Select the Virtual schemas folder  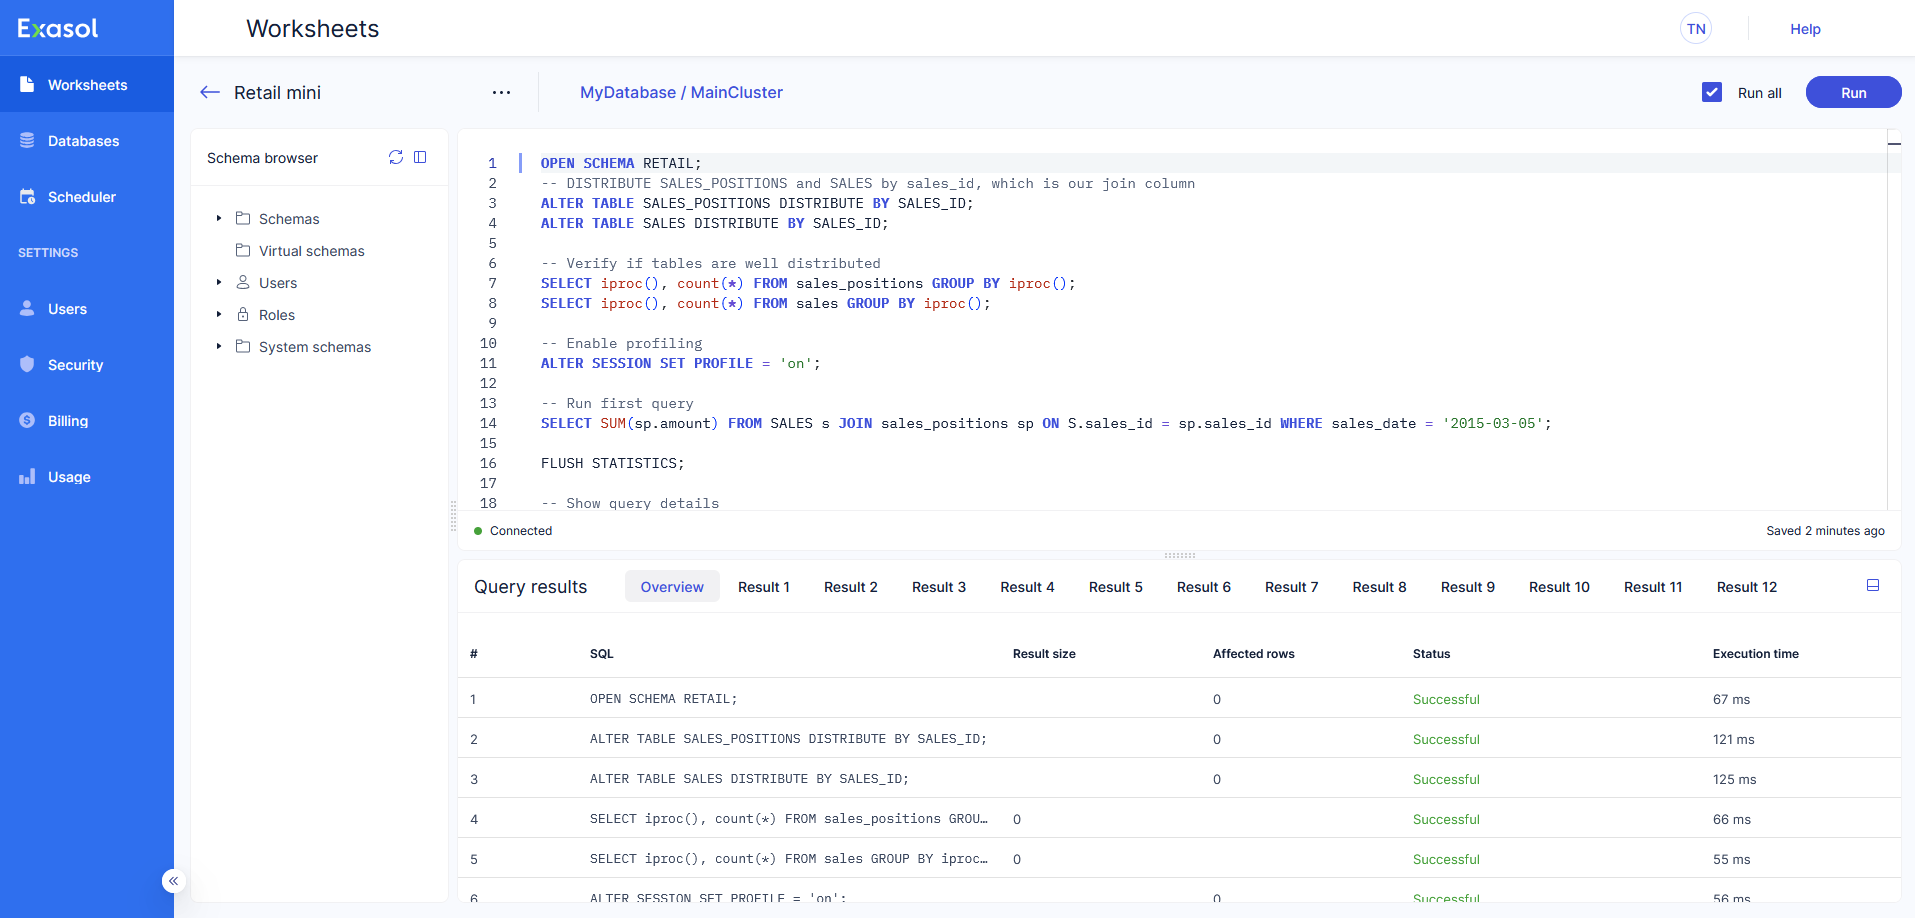[311, 251]
